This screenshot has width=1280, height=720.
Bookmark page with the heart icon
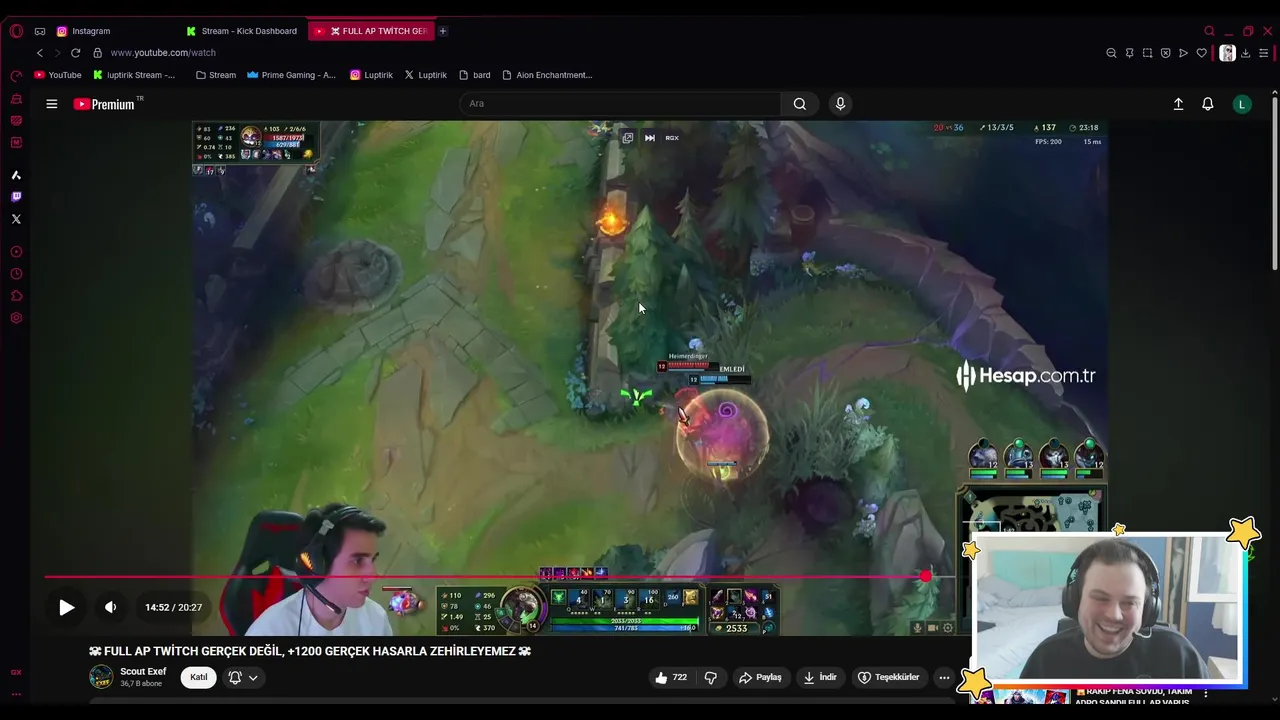(x=1201, y=53)
